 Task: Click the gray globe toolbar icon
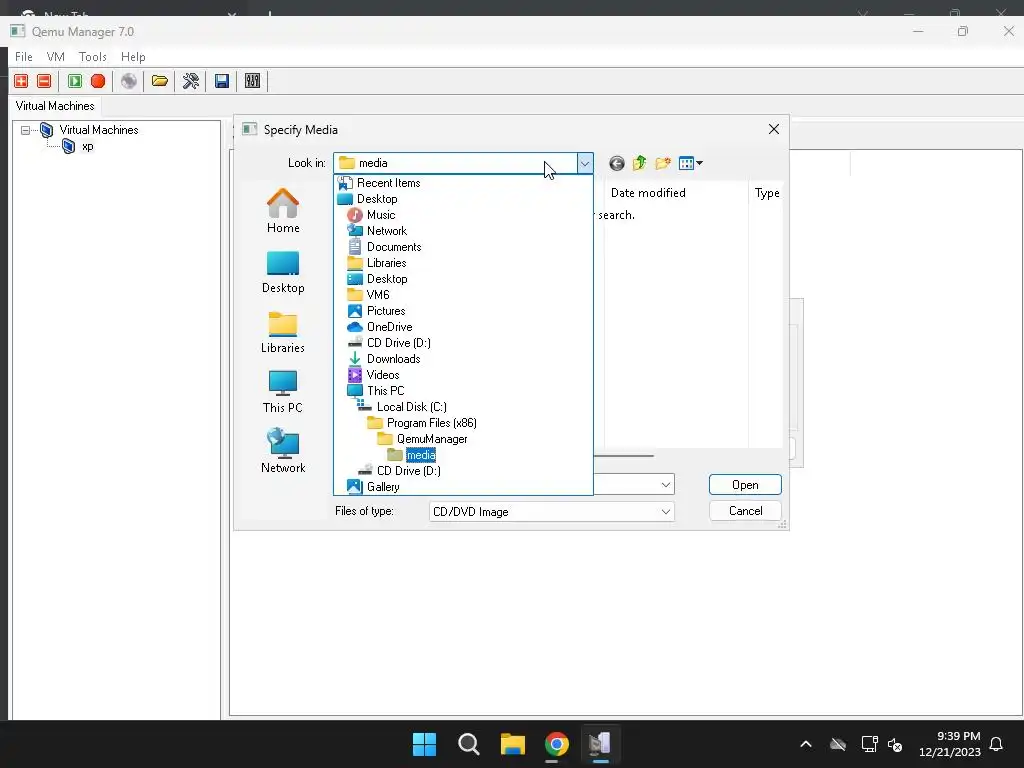pos(129,81)
